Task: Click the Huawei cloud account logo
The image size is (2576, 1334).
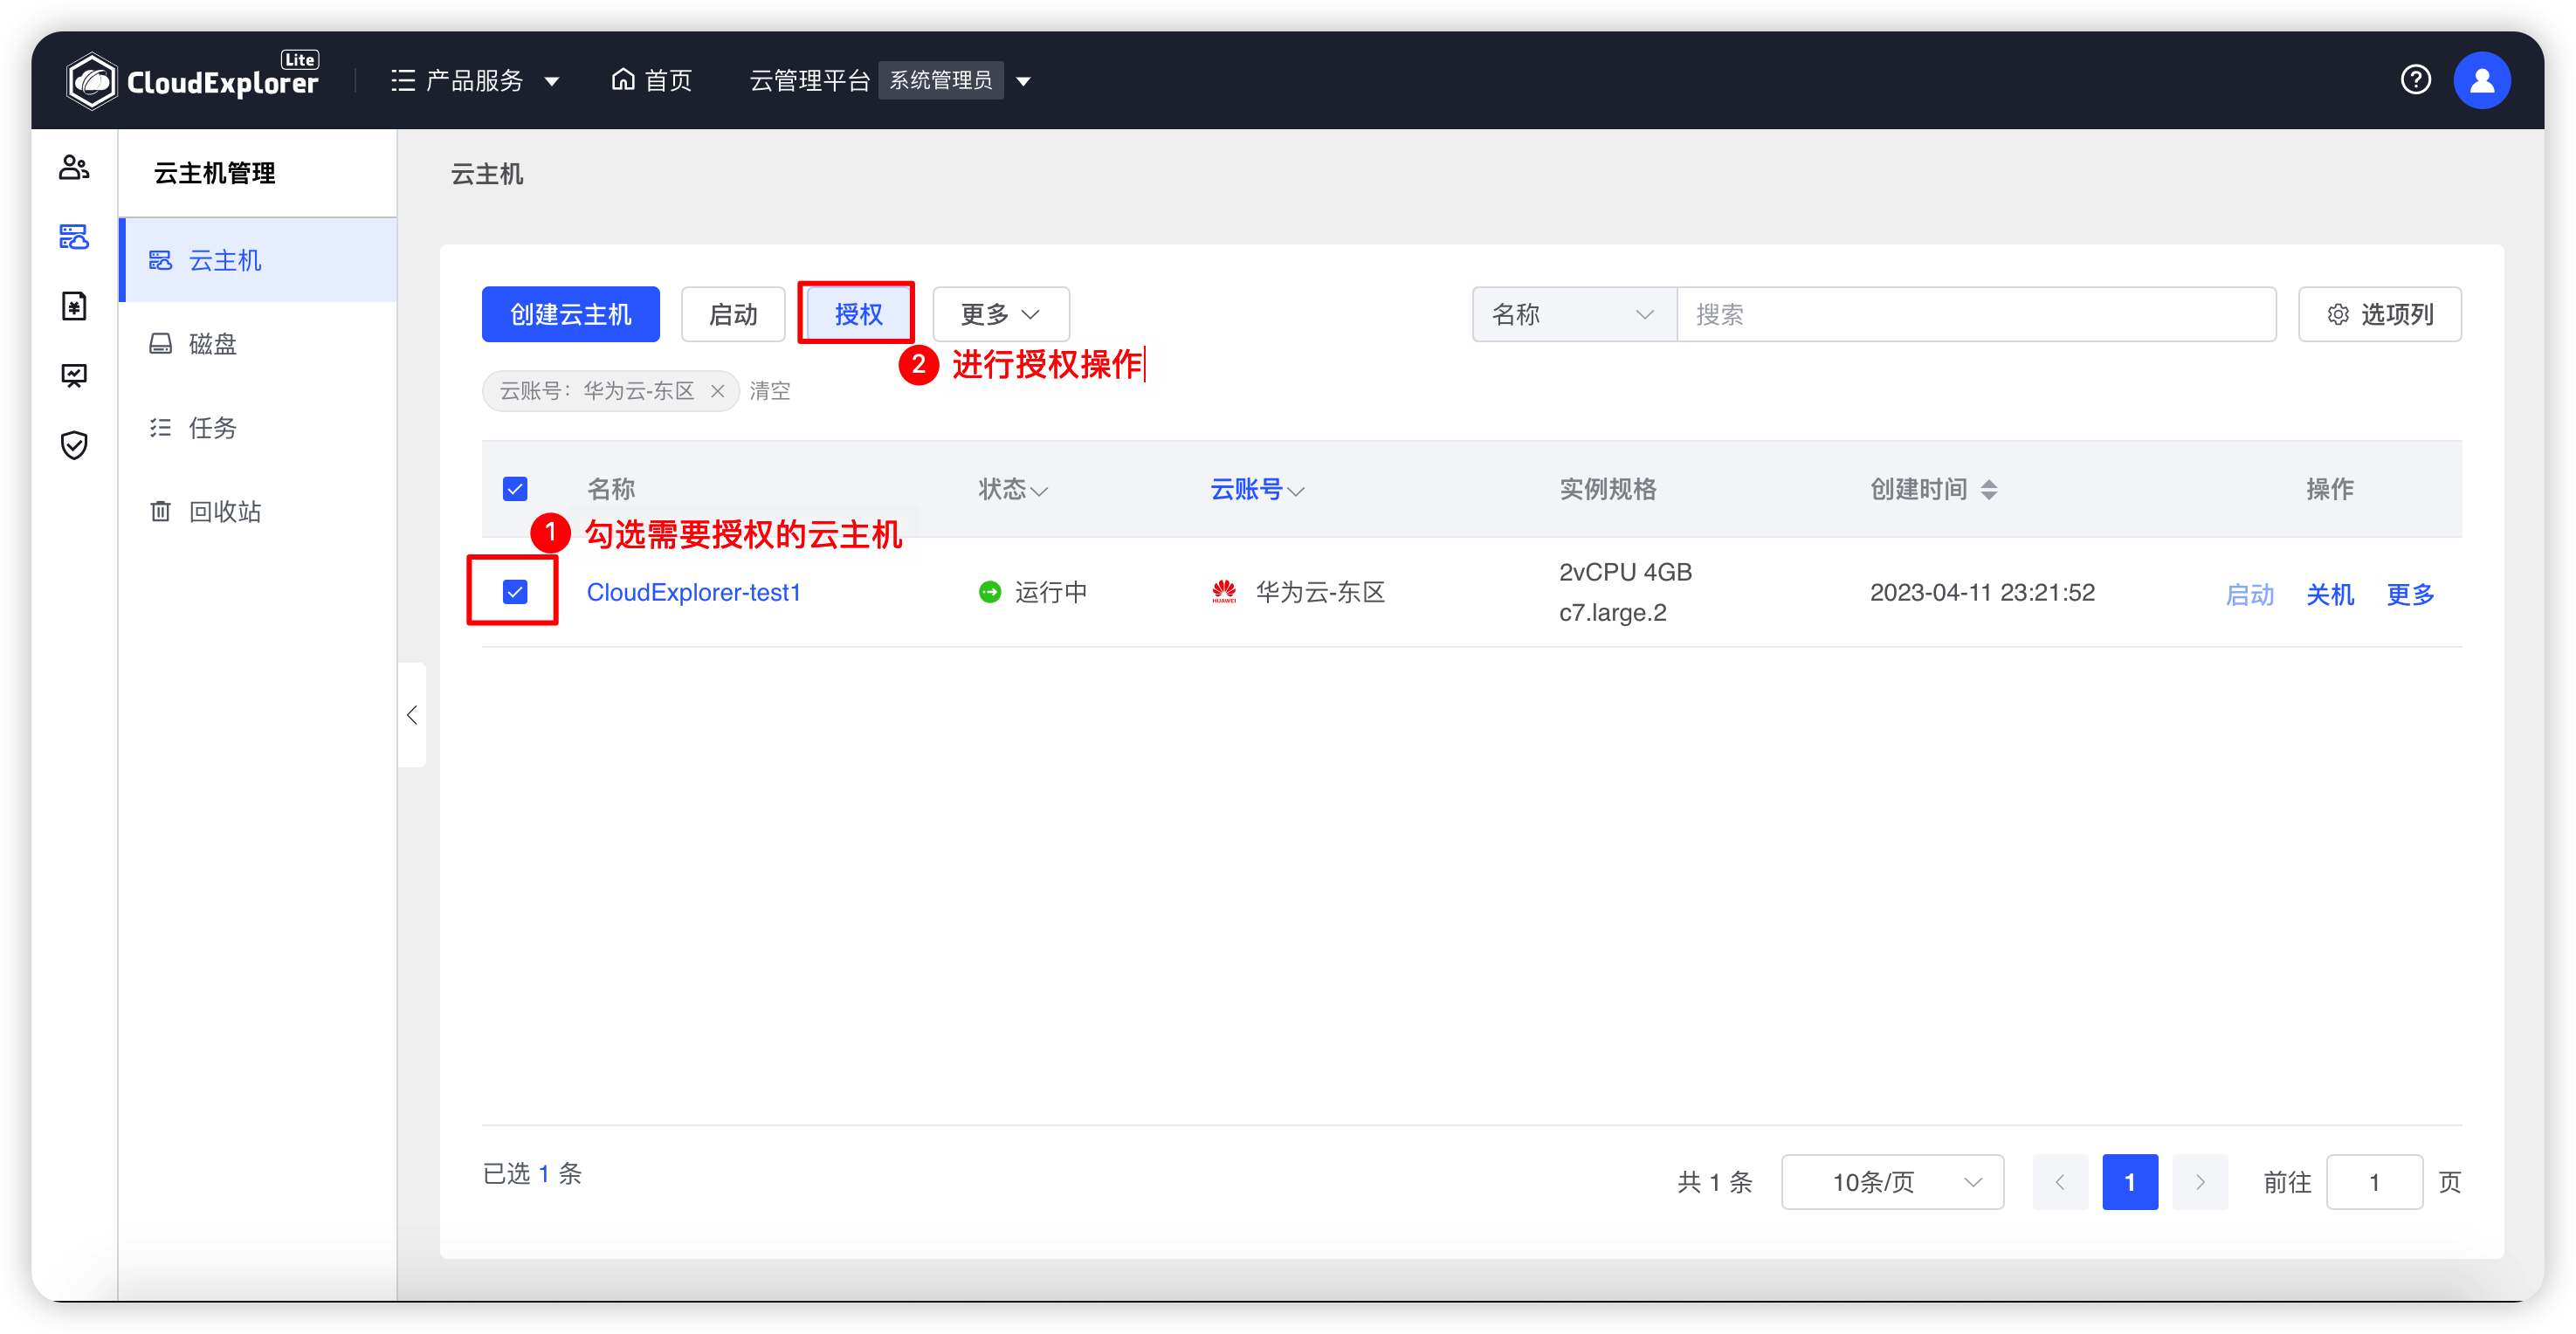Action: point(1224,592)
